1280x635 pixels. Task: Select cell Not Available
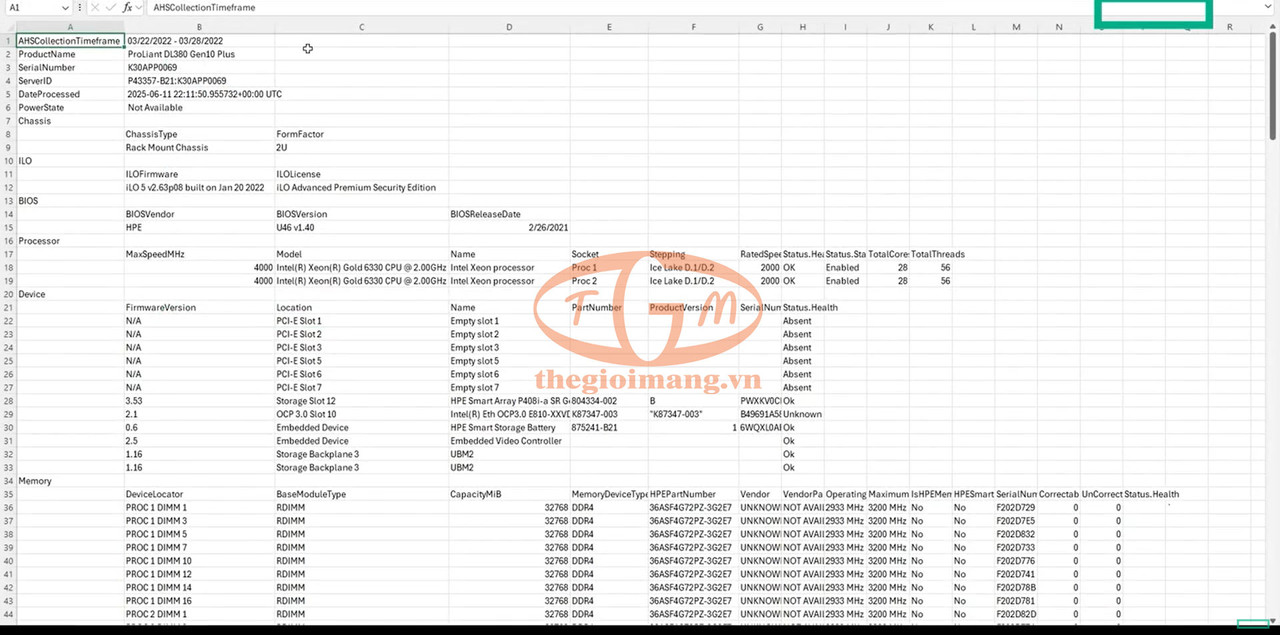tap(199, 107)
